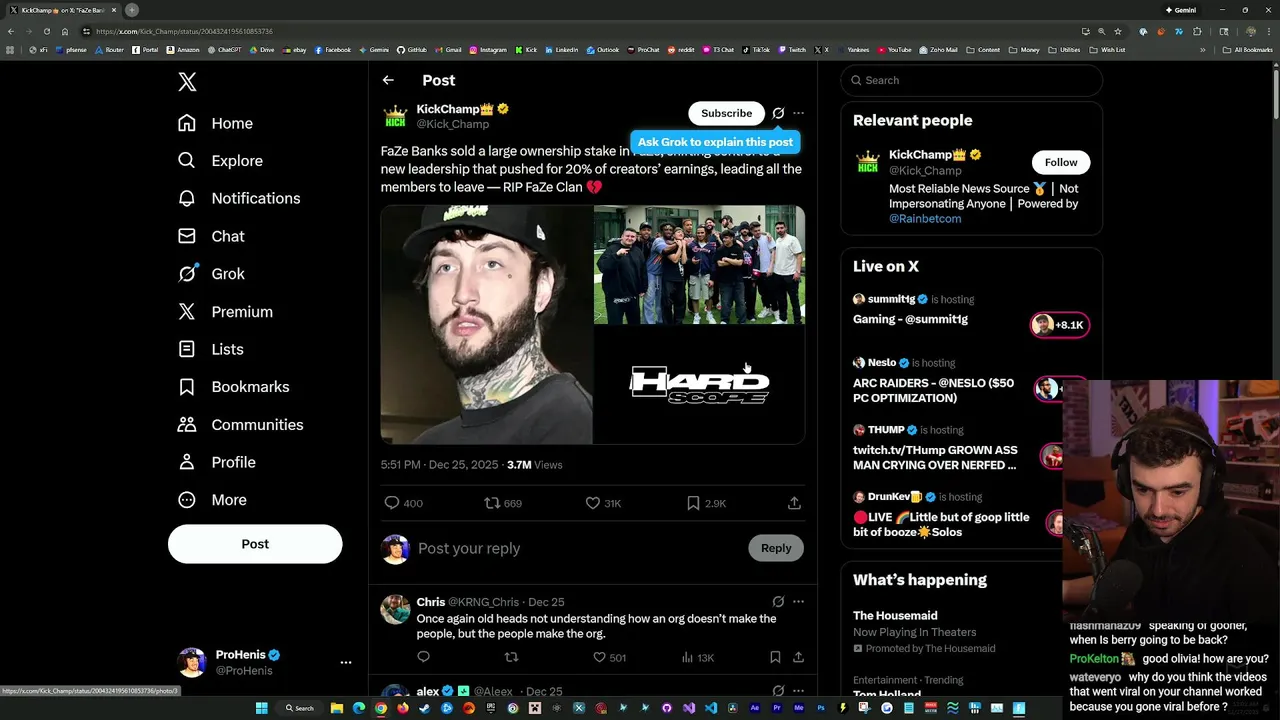
Task: Click the back arrow beside Post heading
Action: click(388, 80)
